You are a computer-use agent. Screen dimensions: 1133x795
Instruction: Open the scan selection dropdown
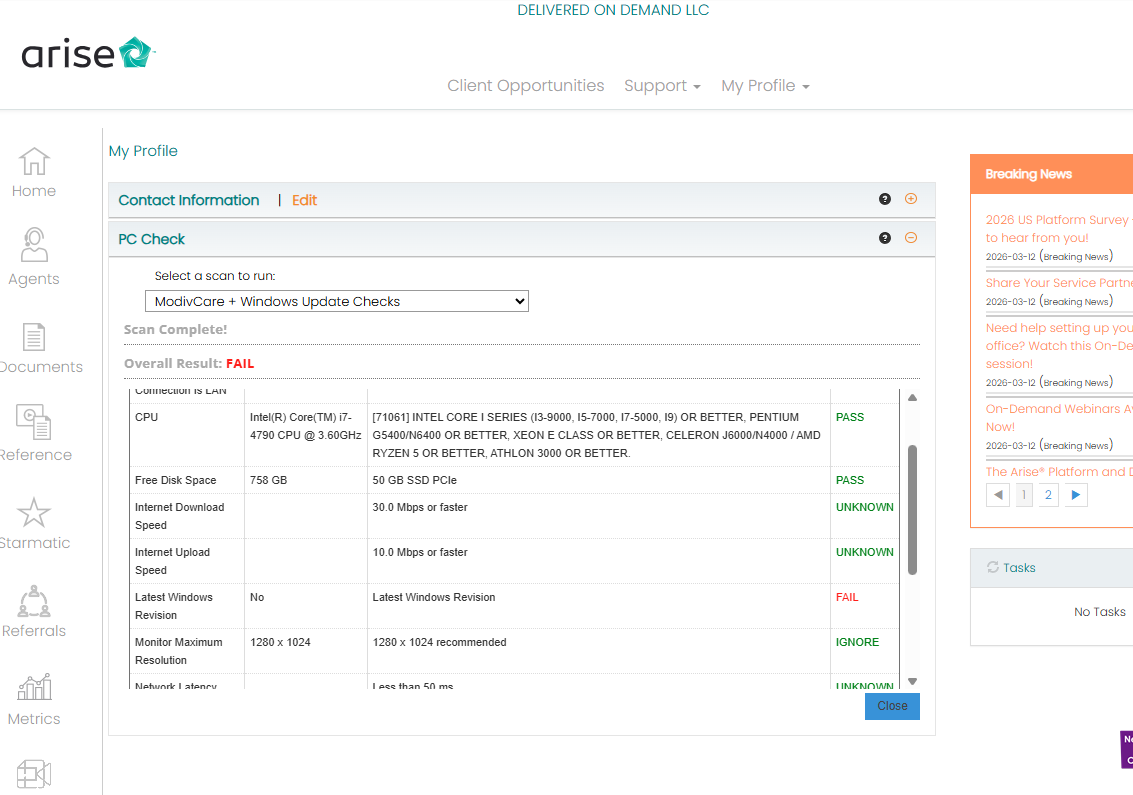pos(337,301)
